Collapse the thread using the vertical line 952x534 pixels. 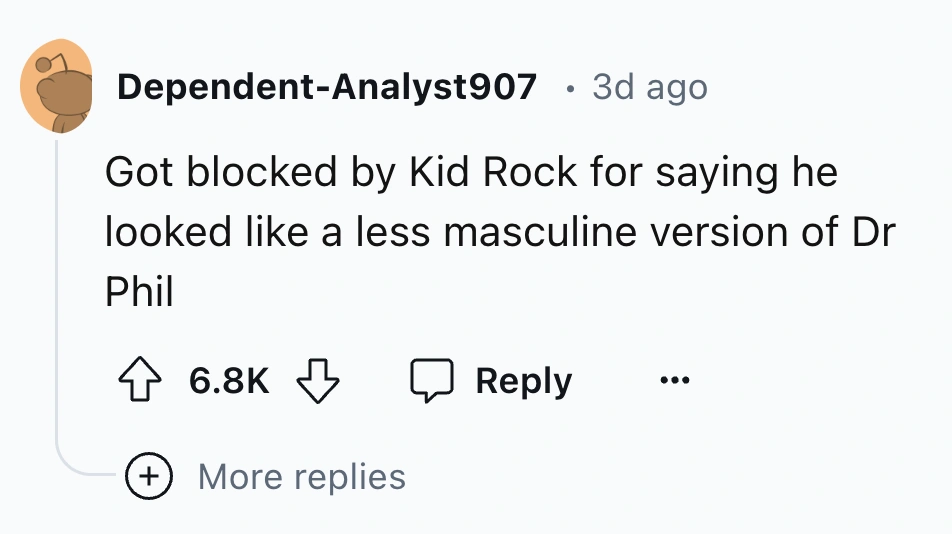[x=57, y=300]
